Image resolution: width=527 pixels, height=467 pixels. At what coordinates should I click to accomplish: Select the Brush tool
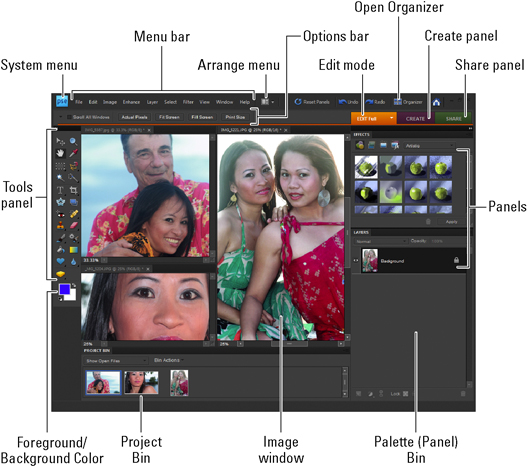60,238
